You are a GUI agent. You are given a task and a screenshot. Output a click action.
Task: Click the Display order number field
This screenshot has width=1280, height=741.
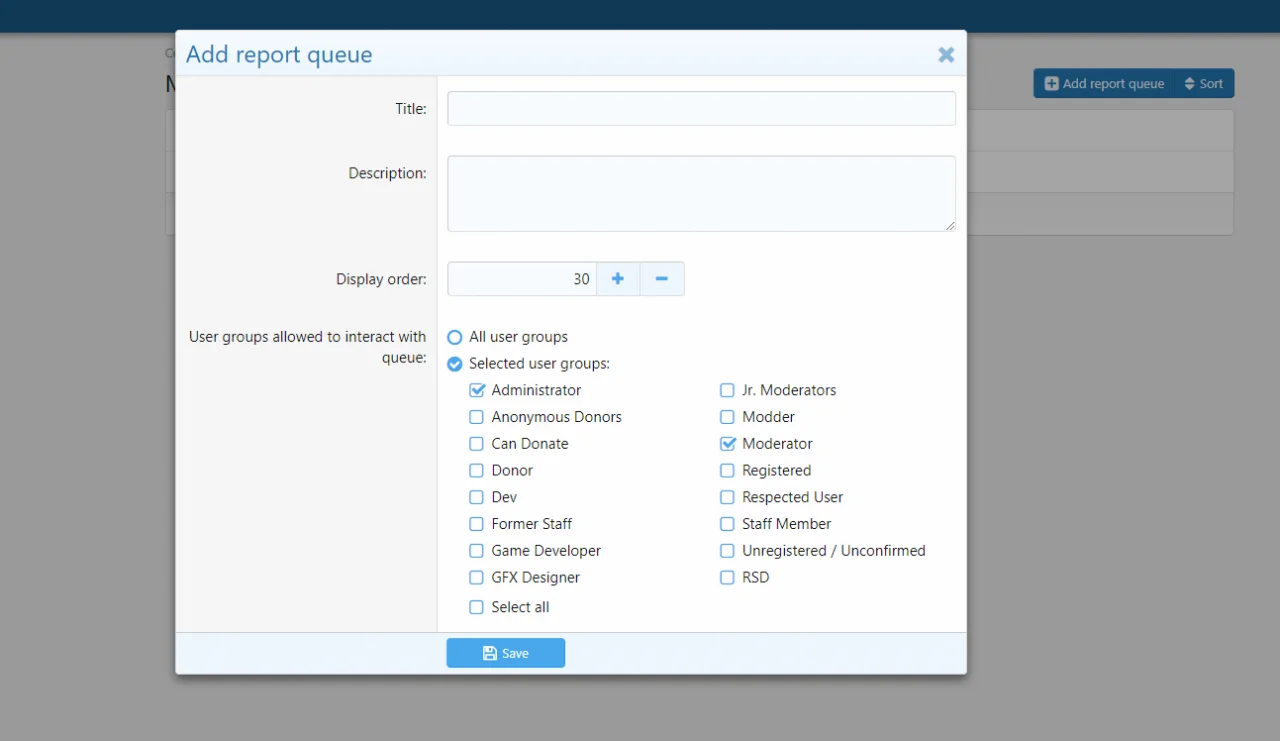click(x=521, y=279)
